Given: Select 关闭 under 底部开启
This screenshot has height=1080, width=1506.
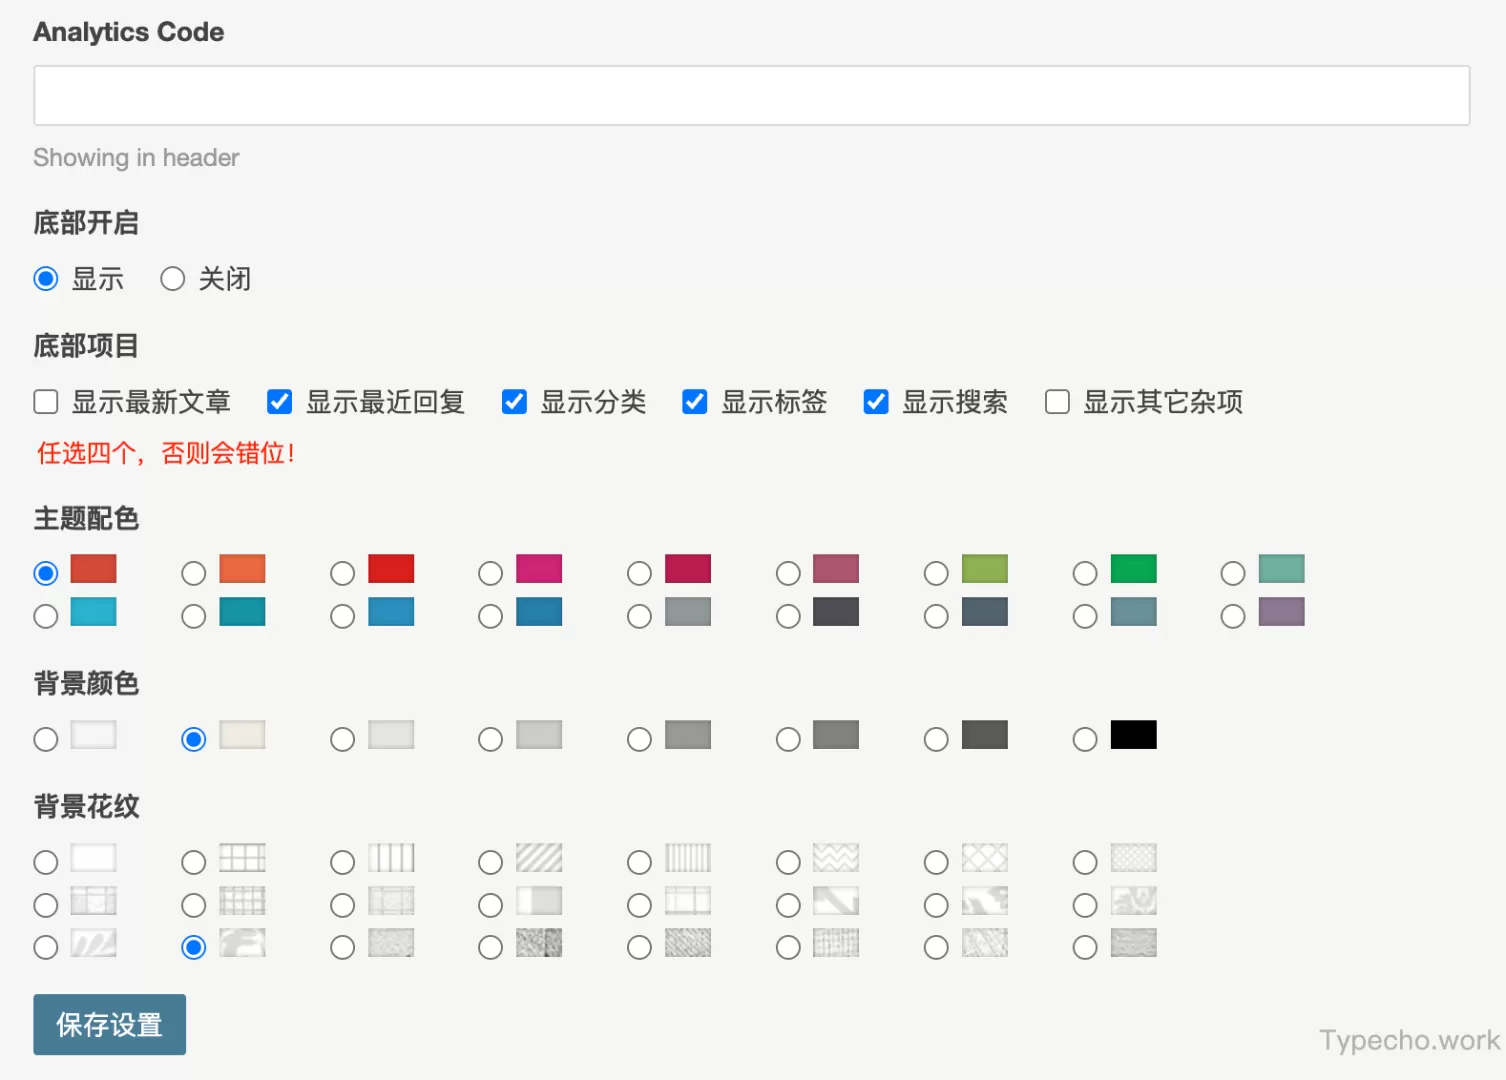Looking at the screenshot, I should 172,278.
